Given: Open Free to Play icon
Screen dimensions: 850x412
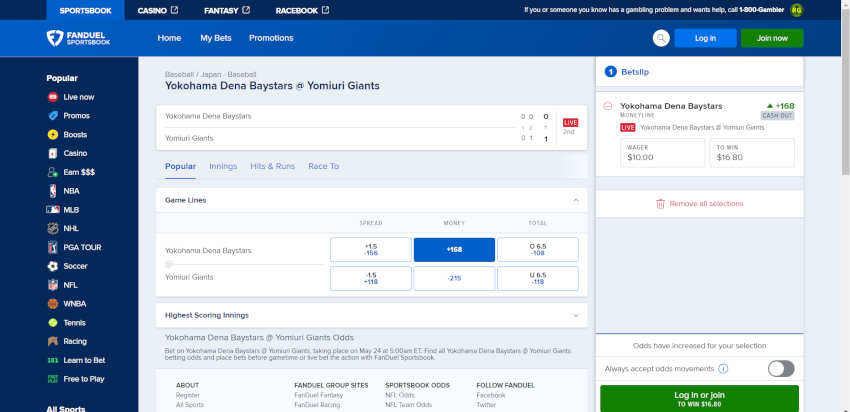Looking at the screenshot, I should point(53,379).
